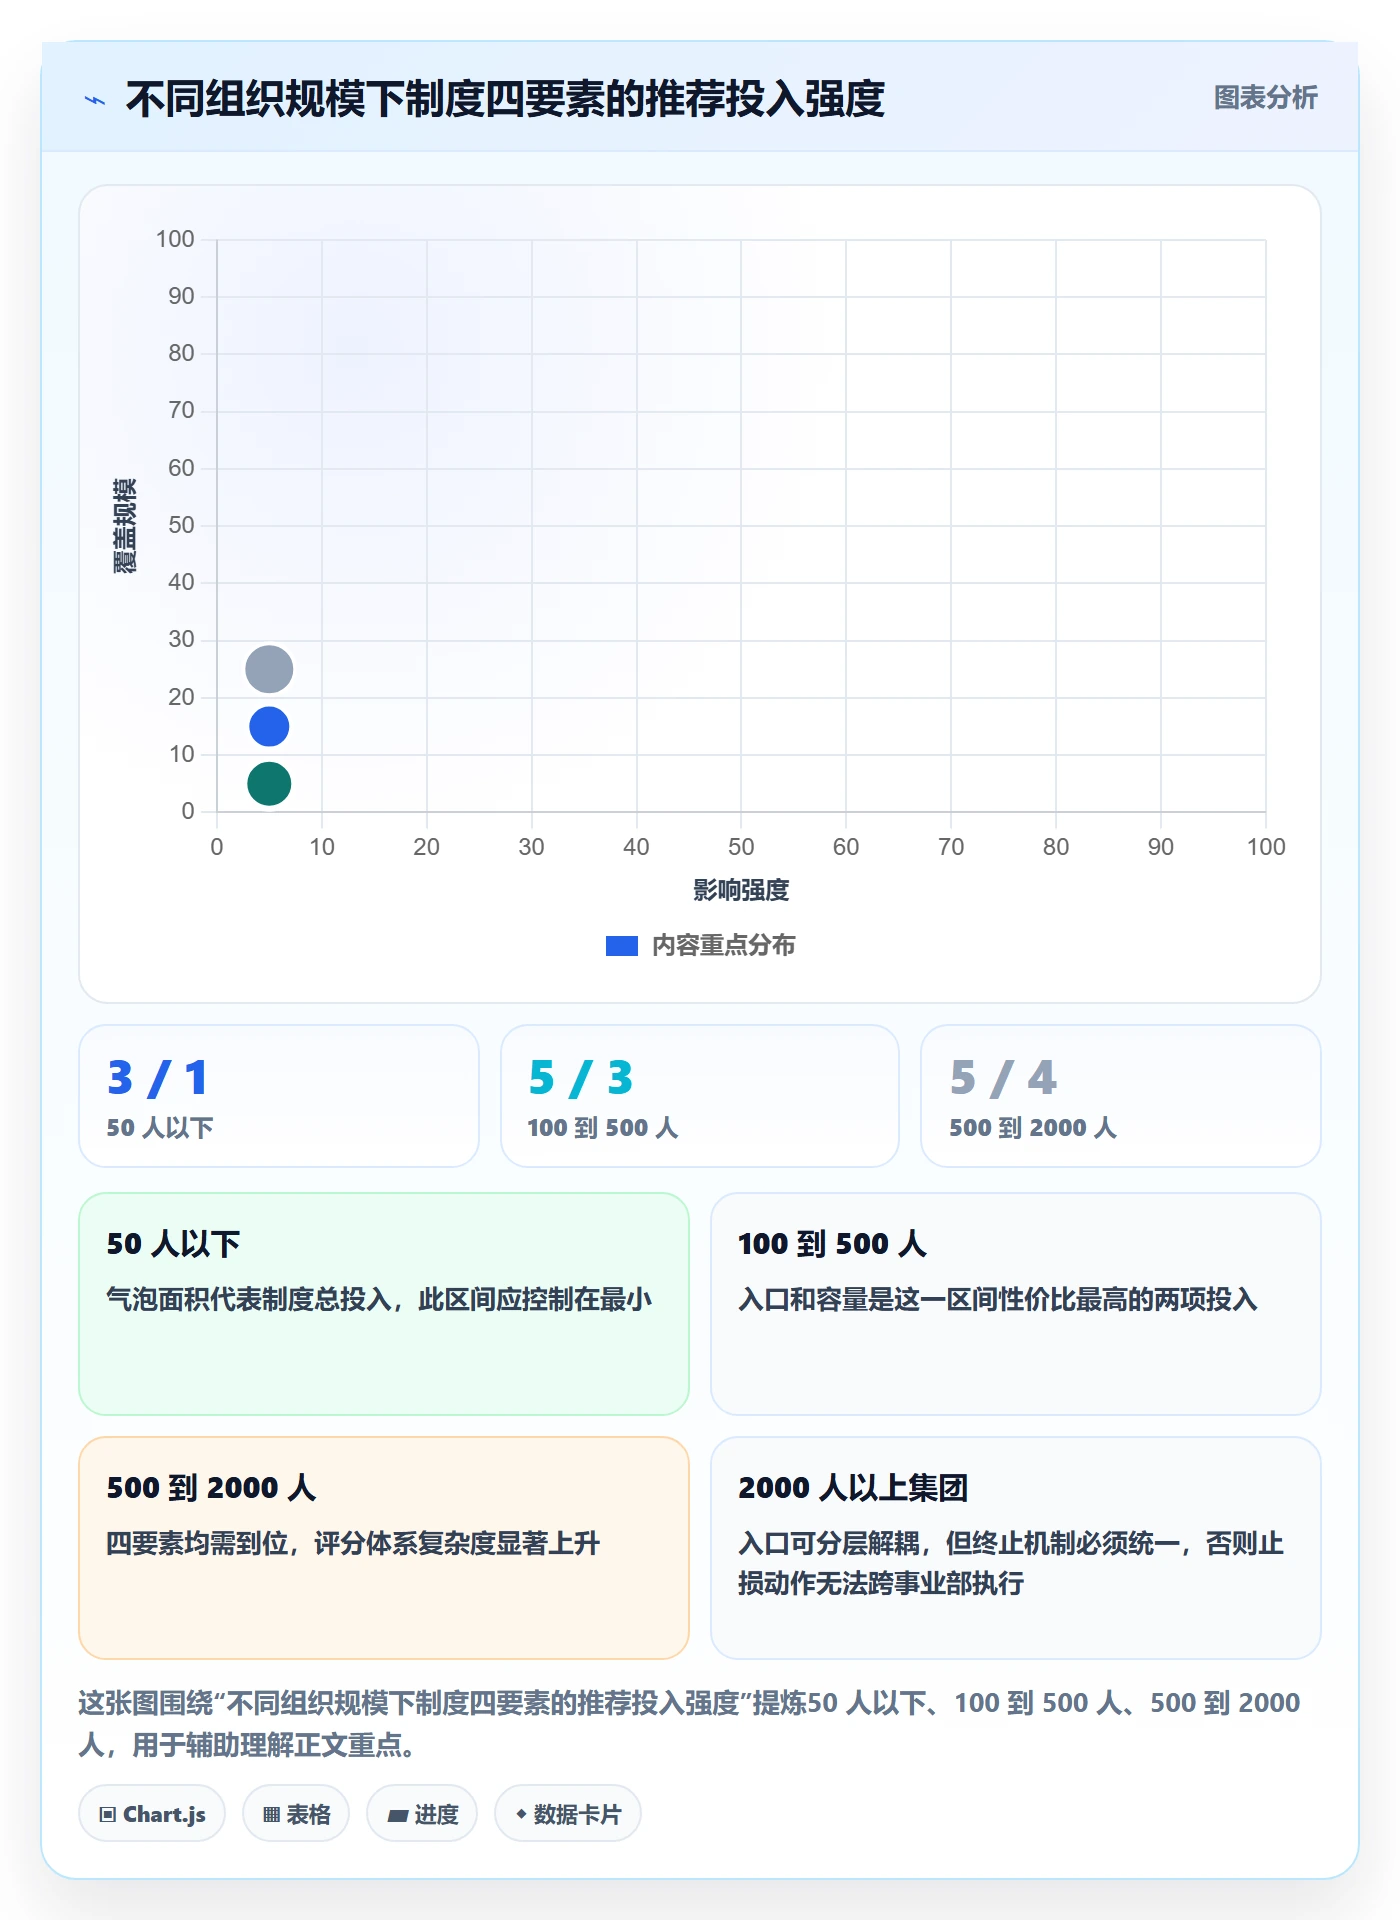Open the 3 / 1 stat card
Screen dimensions: 1400x1920
click(x=279, y=1096)
